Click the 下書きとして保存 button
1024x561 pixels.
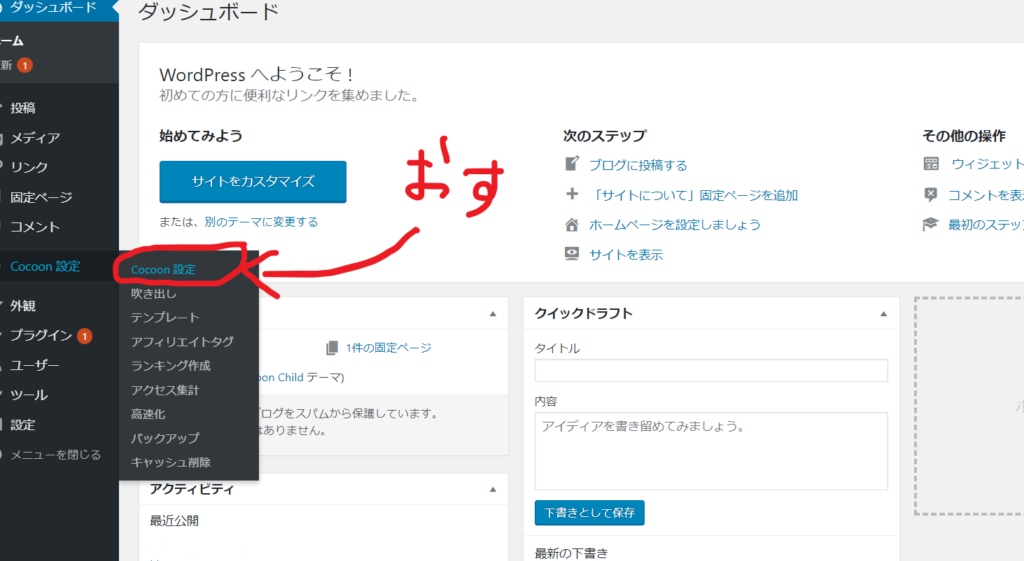[x=590, y=513]
